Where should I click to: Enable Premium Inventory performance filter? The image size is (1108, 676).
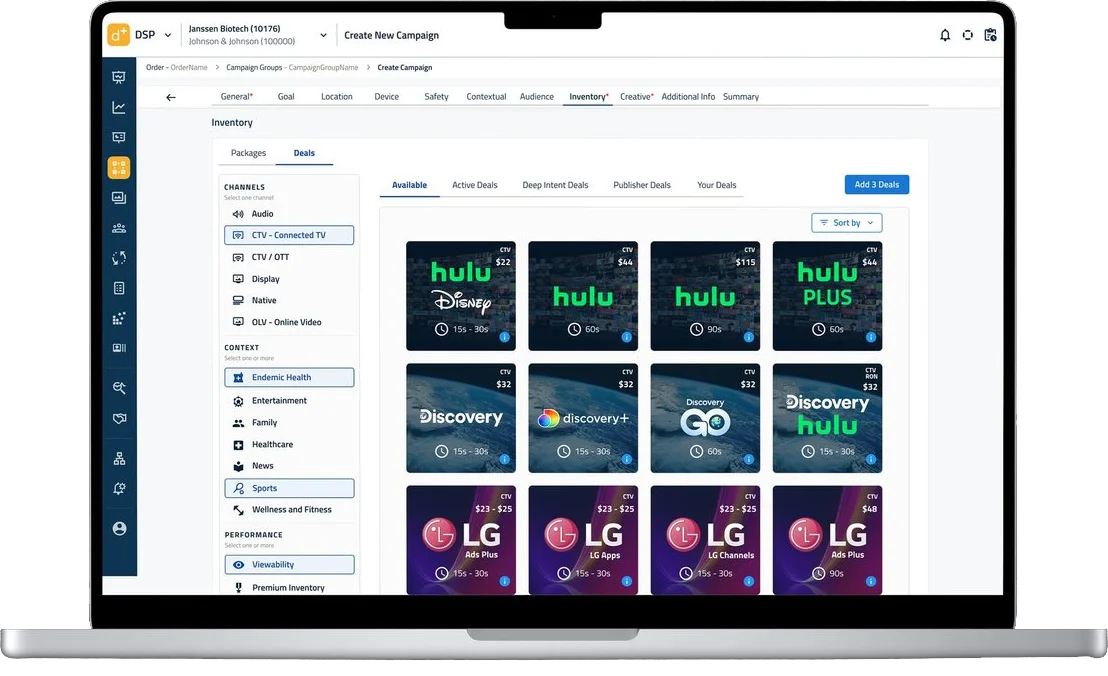coord(289,588)
